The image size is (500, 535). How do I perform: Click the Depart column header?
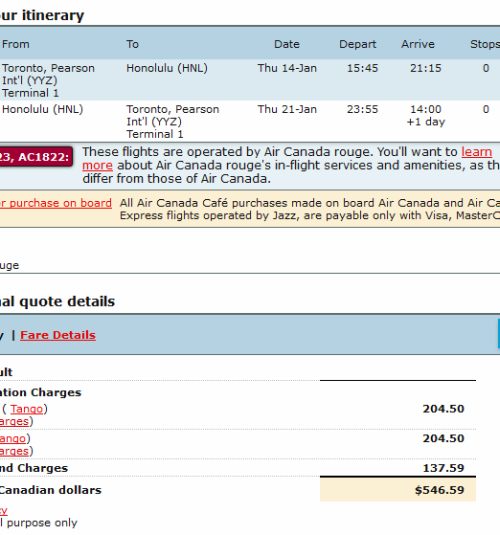(x=358, y=44)
